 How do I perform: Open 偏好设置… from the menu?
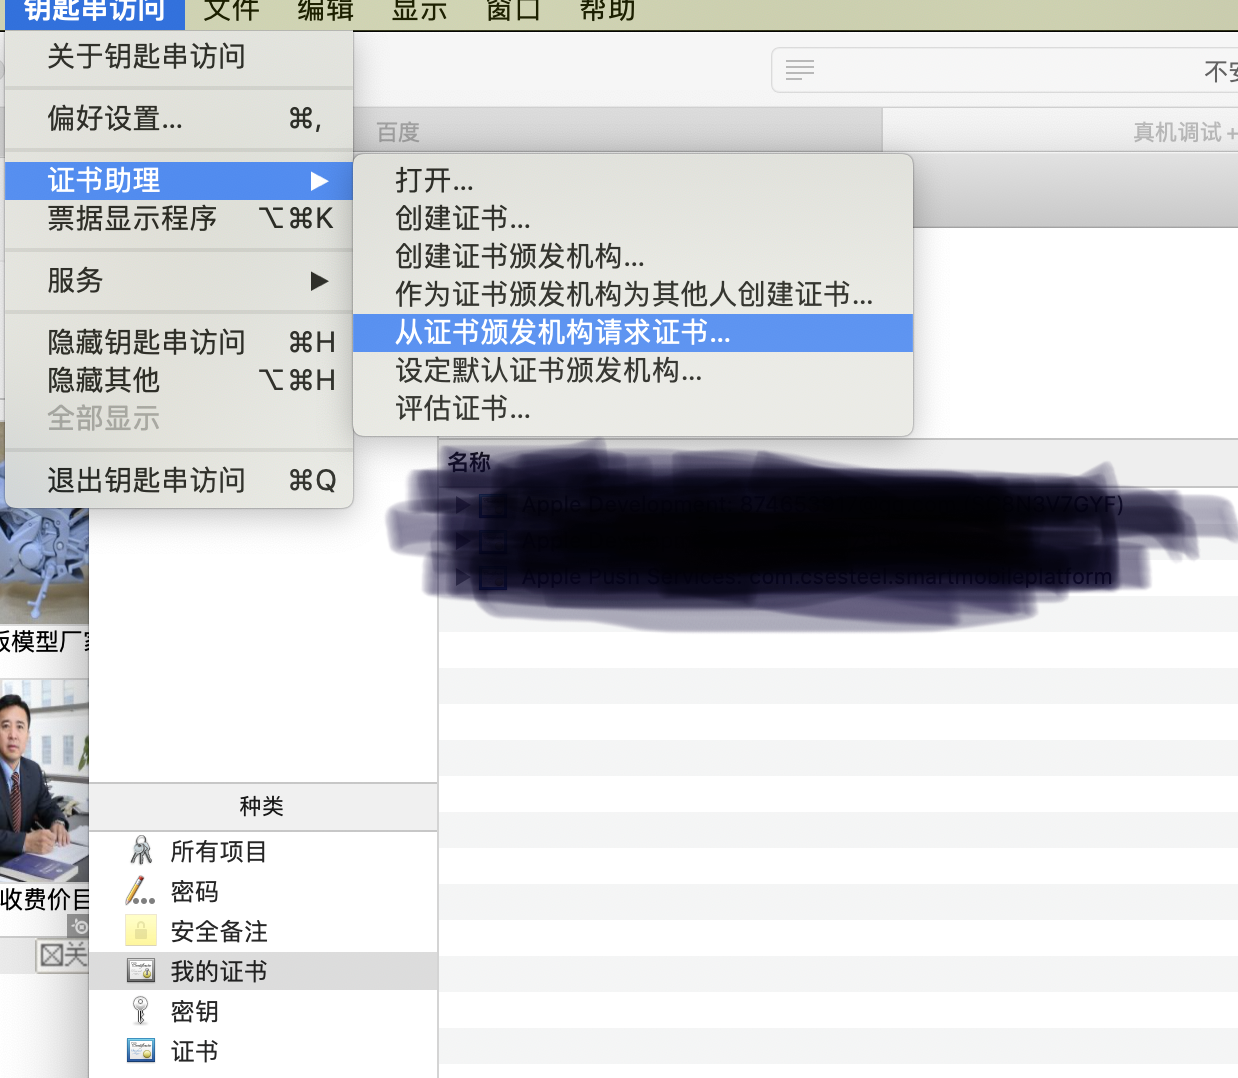click(x=179, y=119)
